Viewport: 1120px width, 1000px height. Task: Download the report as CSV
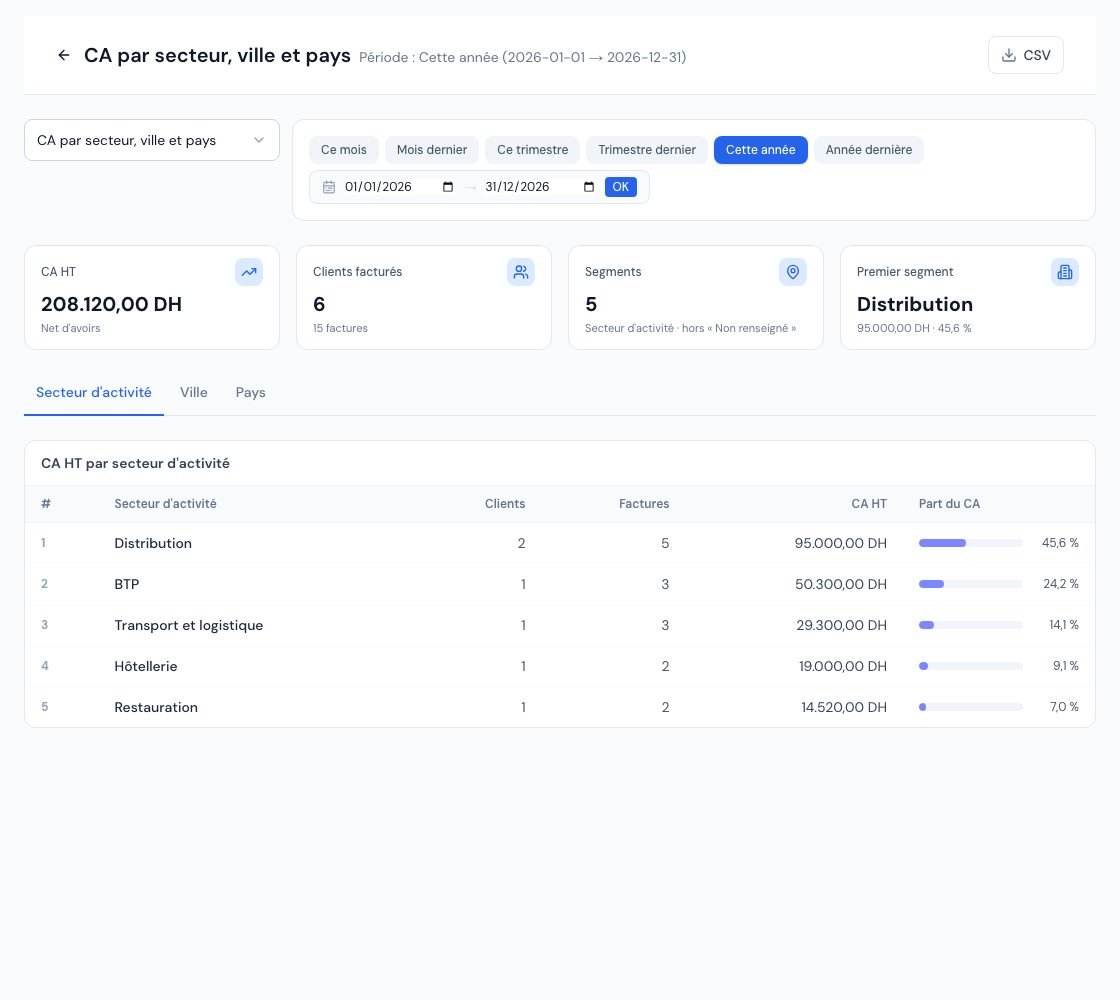[1026, 55]
